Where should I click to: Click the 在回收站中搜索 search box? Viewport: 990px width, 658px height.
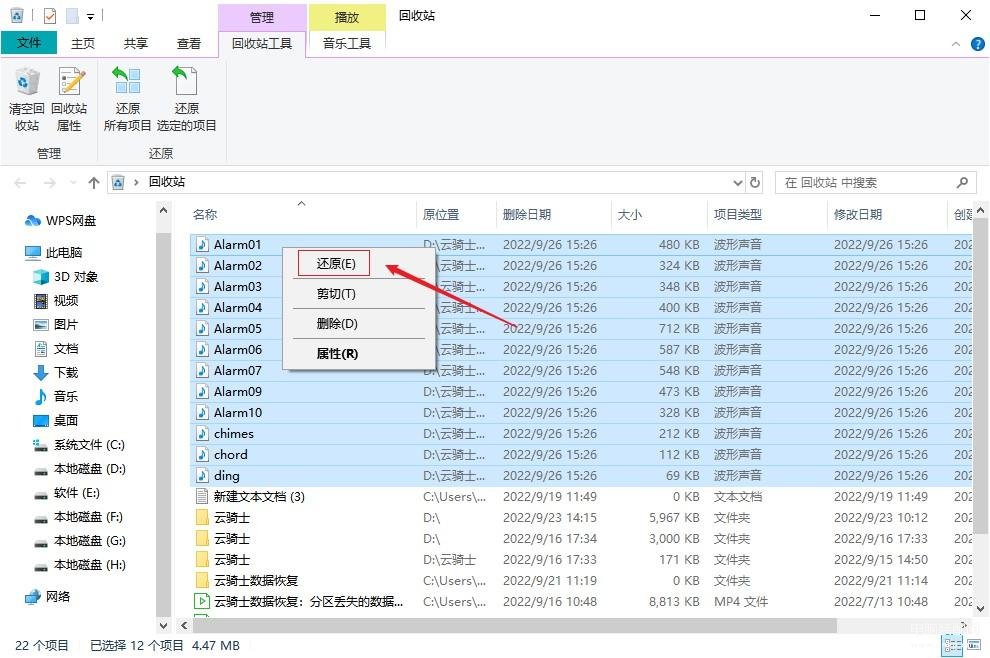(x=866, y=183)
